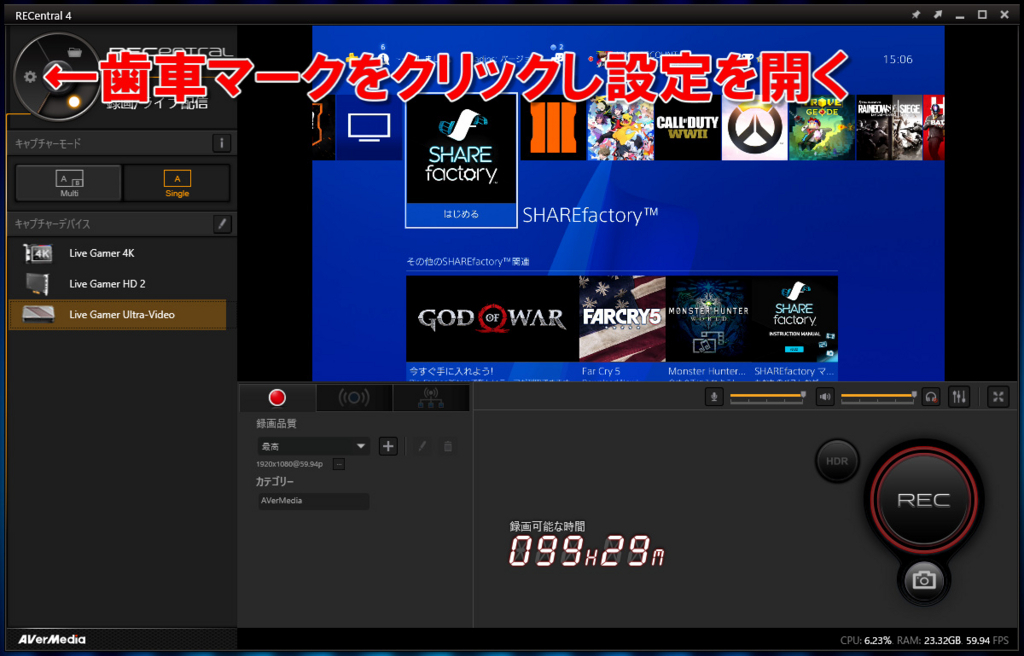The width and height of the screenshot is (1024, 656).
Task: Open the 録画品質 quality dropdown showing 最高
Action: 315,445
